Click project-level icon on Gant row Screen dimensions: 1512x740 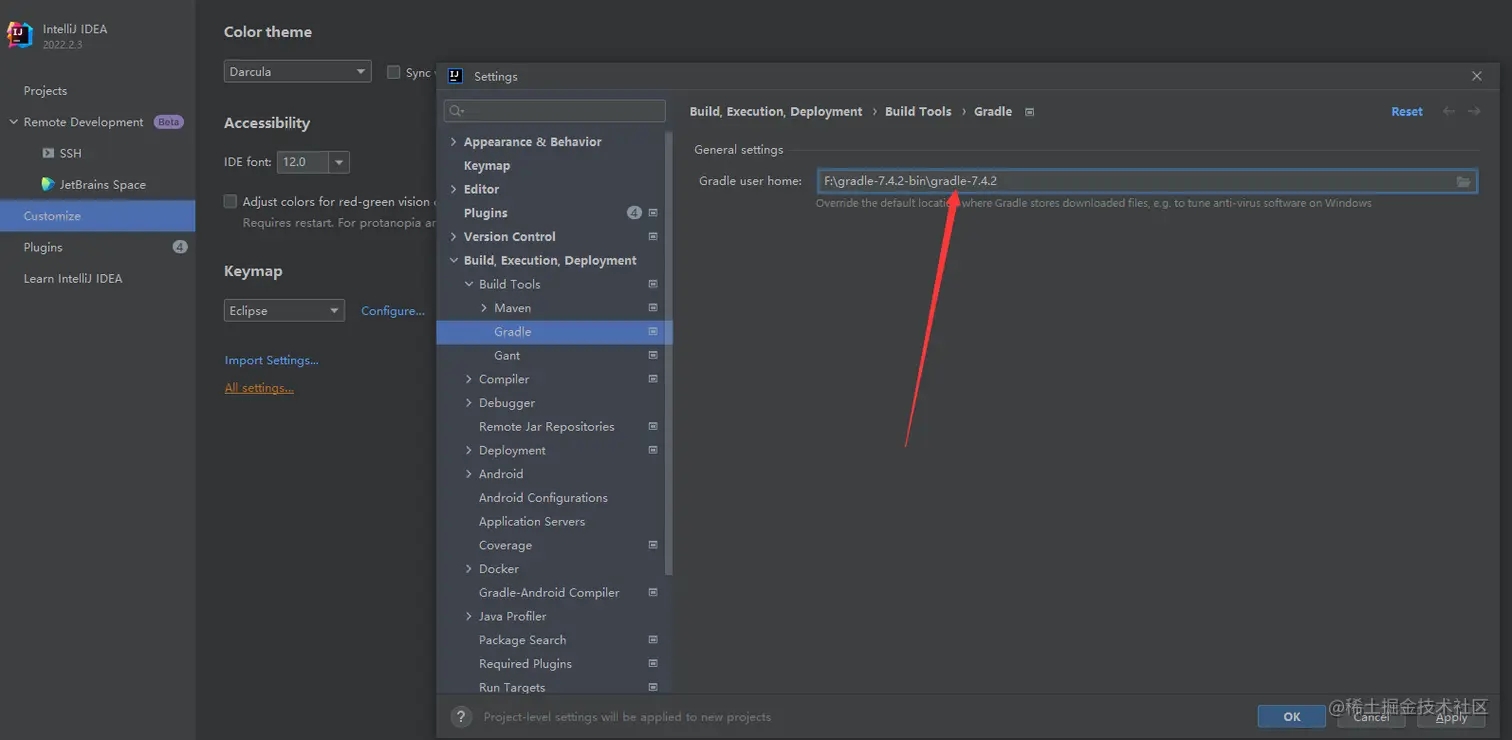[653, 355]
